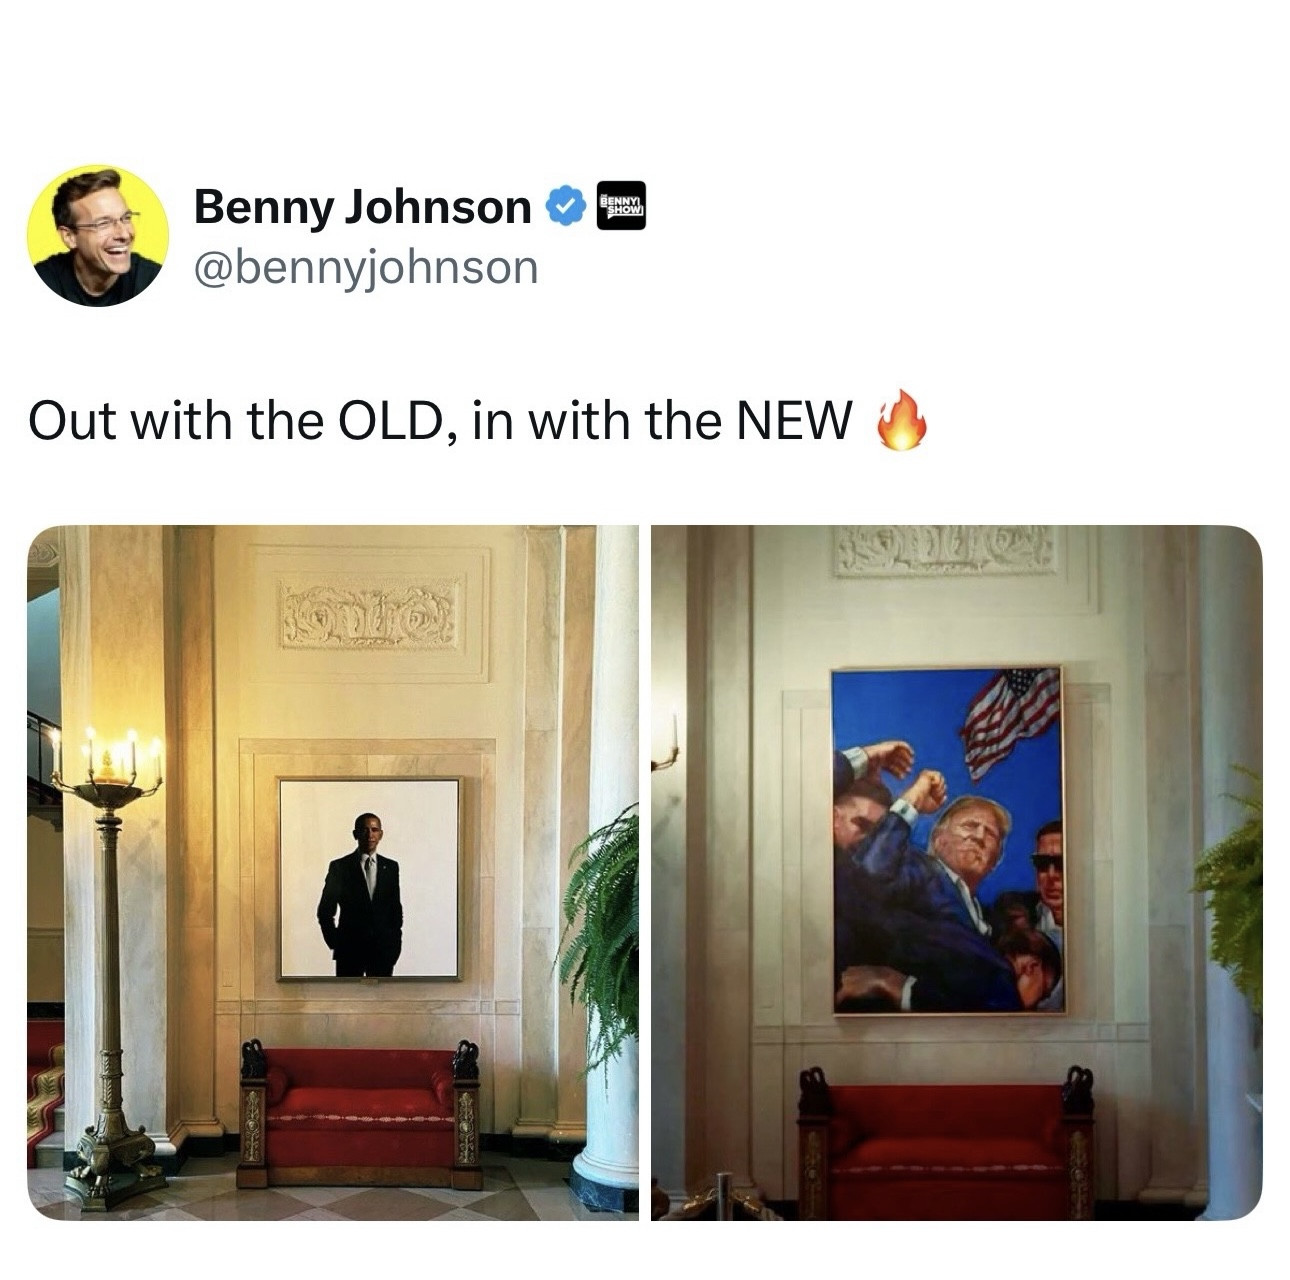
Task: Click the Benny Johnson display name
Action: coord(362,207)
